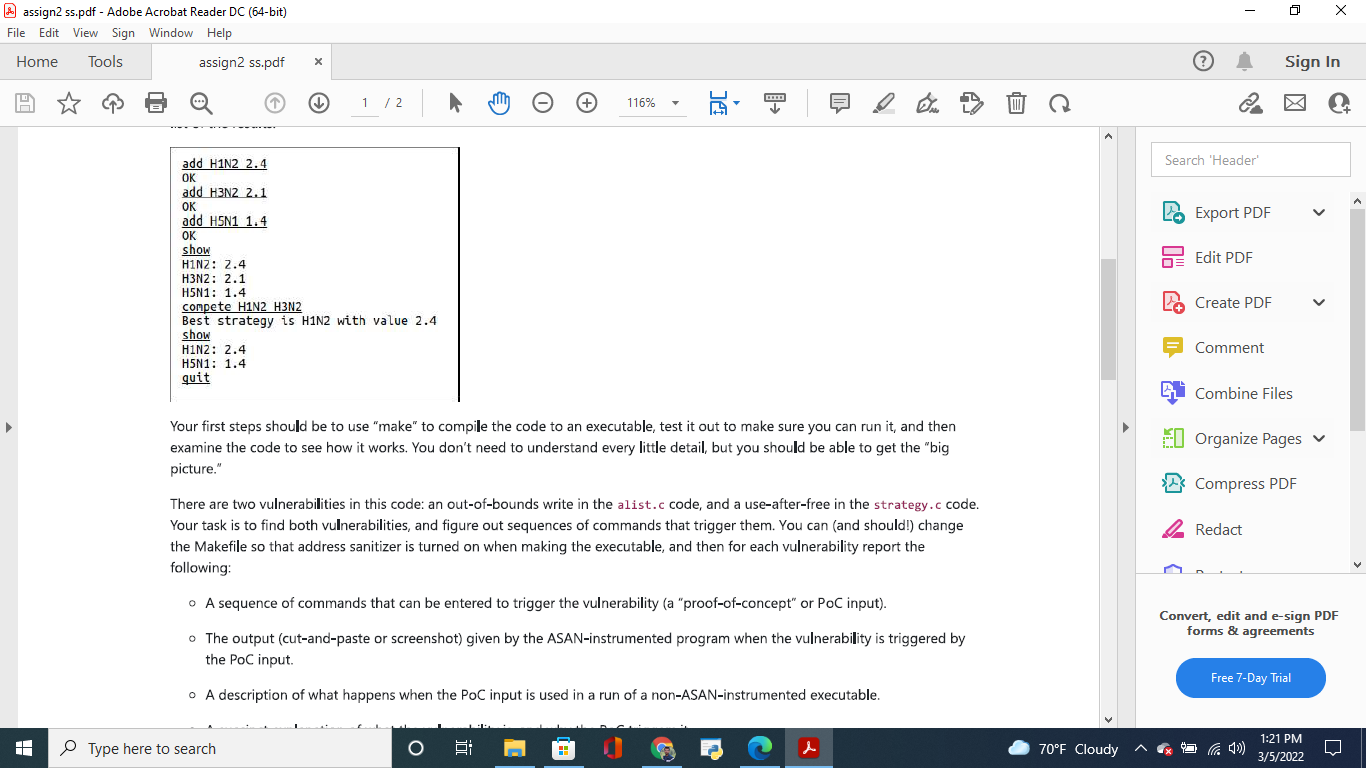Image resolution: width=1366 pixels, height=768 pixels.
Task: Select the Hand tool
Action: pos(499,102)
